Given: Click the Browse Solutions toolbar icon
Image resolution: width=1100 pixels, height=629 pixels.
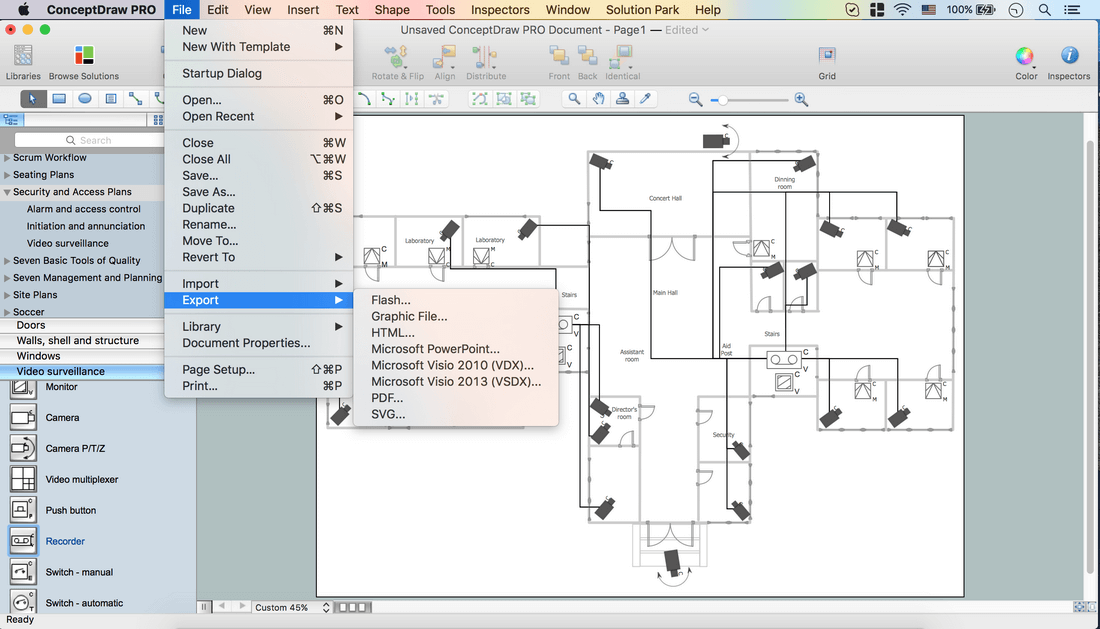Looking at the screenshot, I should pos(84,56).
